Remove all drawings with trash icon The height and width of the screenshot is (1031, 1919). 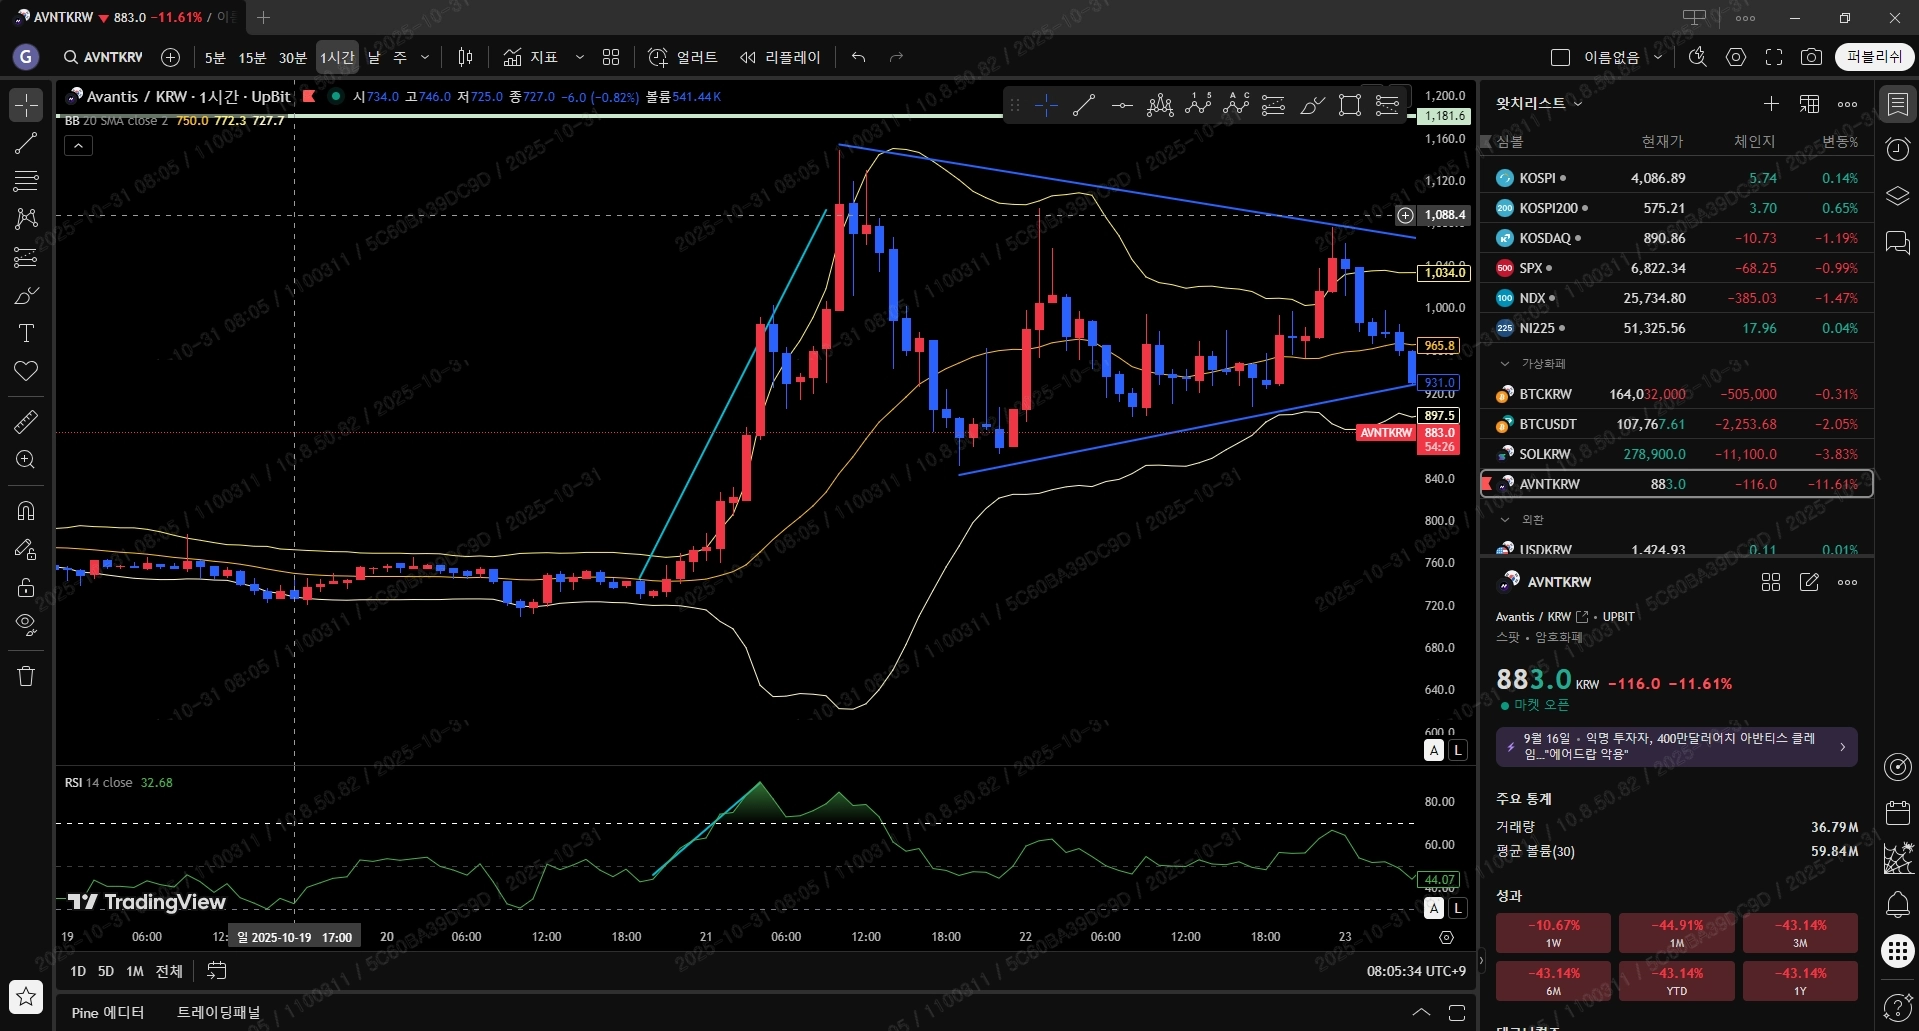pos(26,676)
